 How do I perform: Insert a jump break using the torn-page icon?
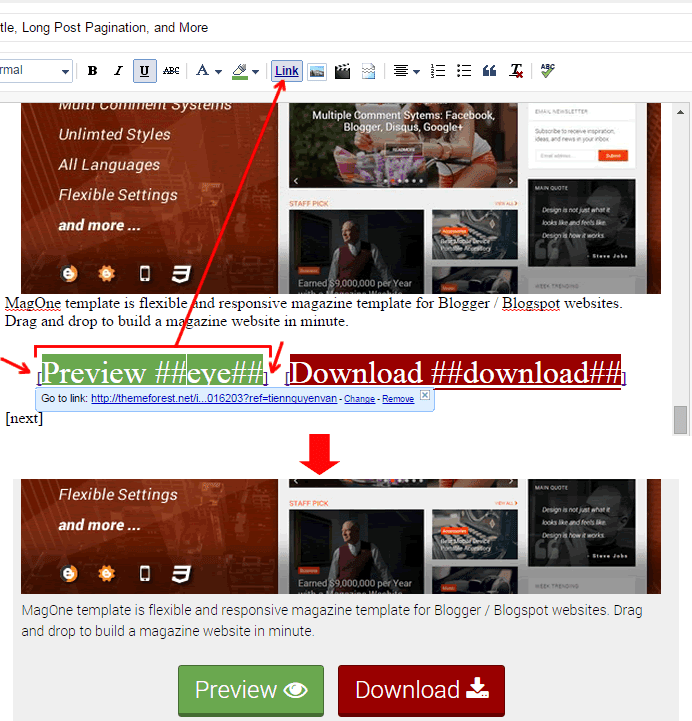tap(368, 71)
